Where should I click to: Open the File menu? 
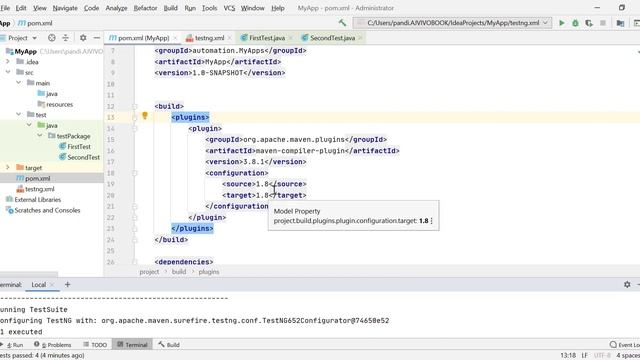tap(5, 8)
